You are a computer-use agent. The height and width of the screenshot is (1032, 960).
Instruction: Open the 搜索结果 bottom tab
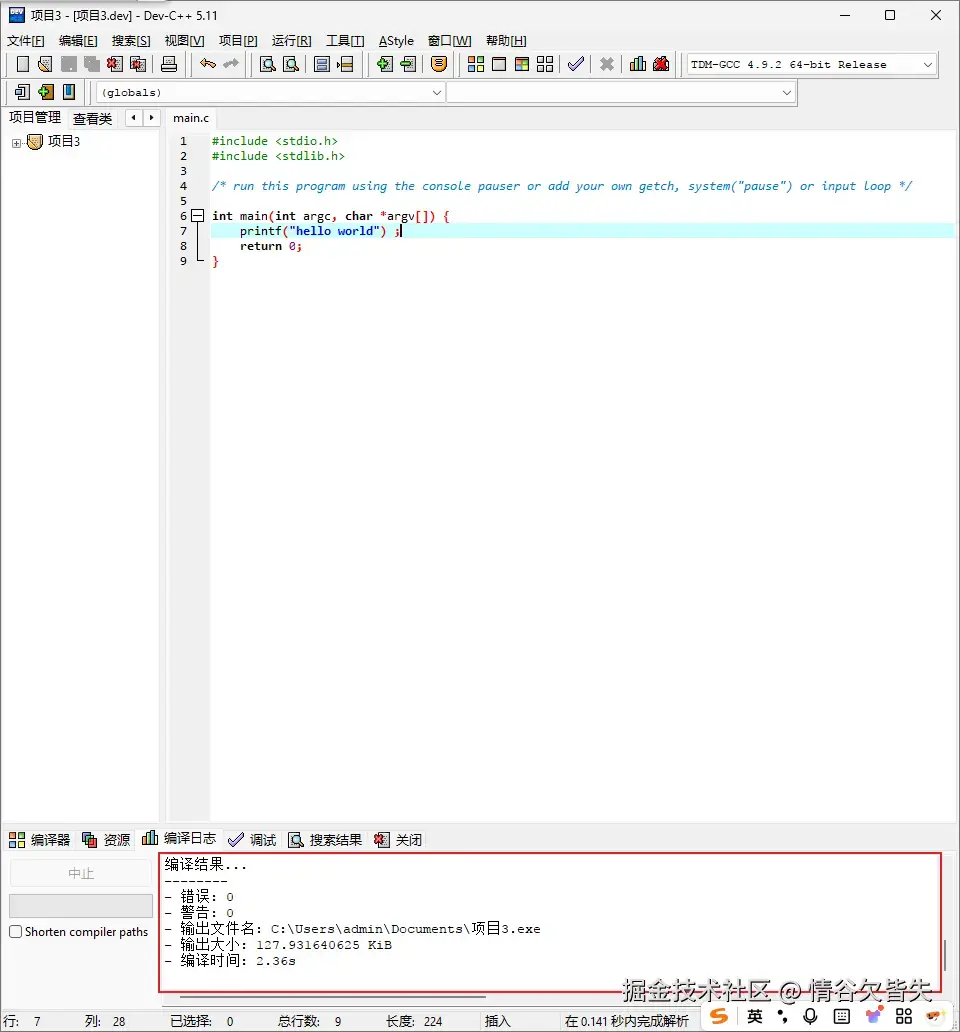(326, 840)
